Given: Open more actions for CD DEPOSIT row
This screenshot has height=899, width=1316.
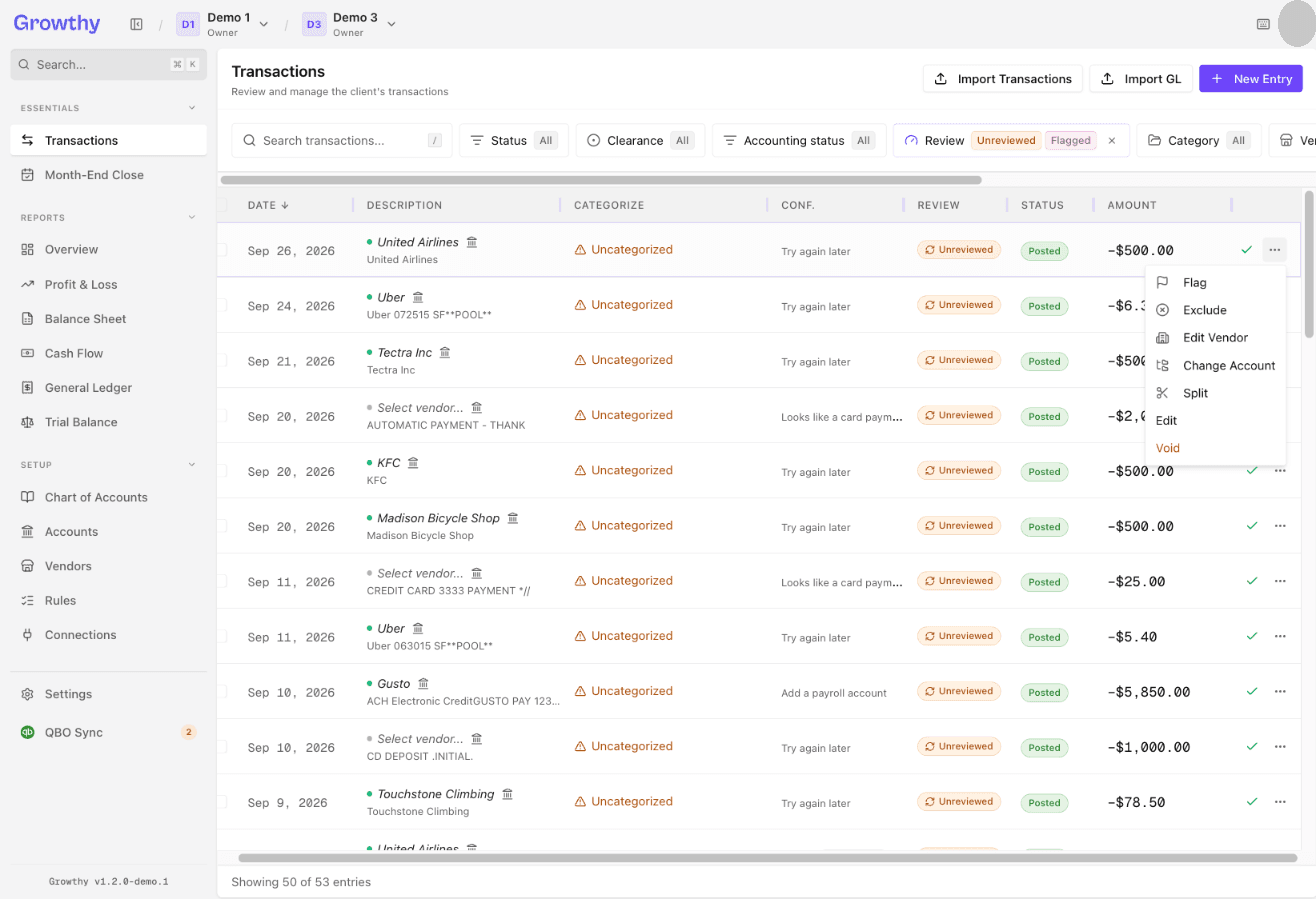Looking at the screenshot, I should click(1280, 746).
